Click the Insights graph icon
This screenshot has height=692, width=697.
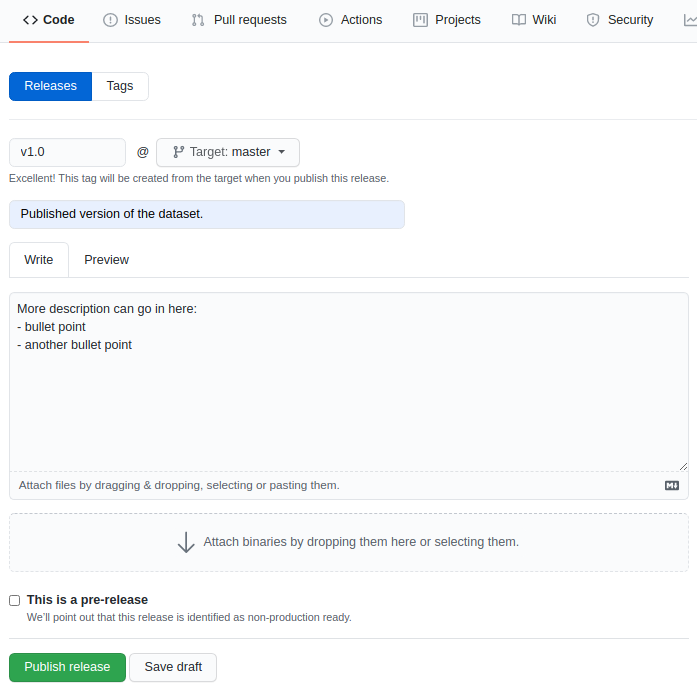pos(690,20)
